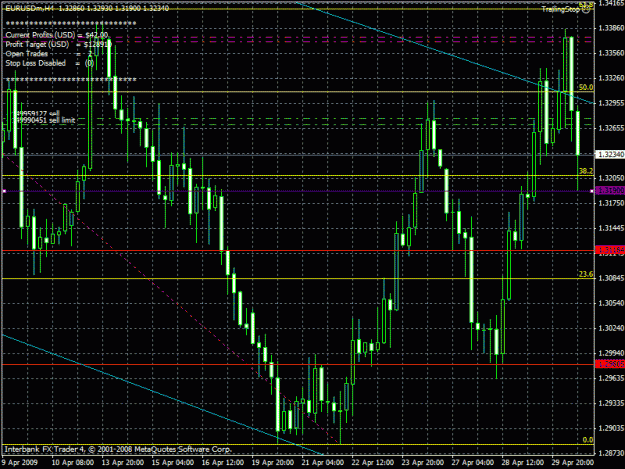Click the 10 Apr 08:00 time label
The width and height of the screenshot is (625, 469).
(x=73, y=463)
